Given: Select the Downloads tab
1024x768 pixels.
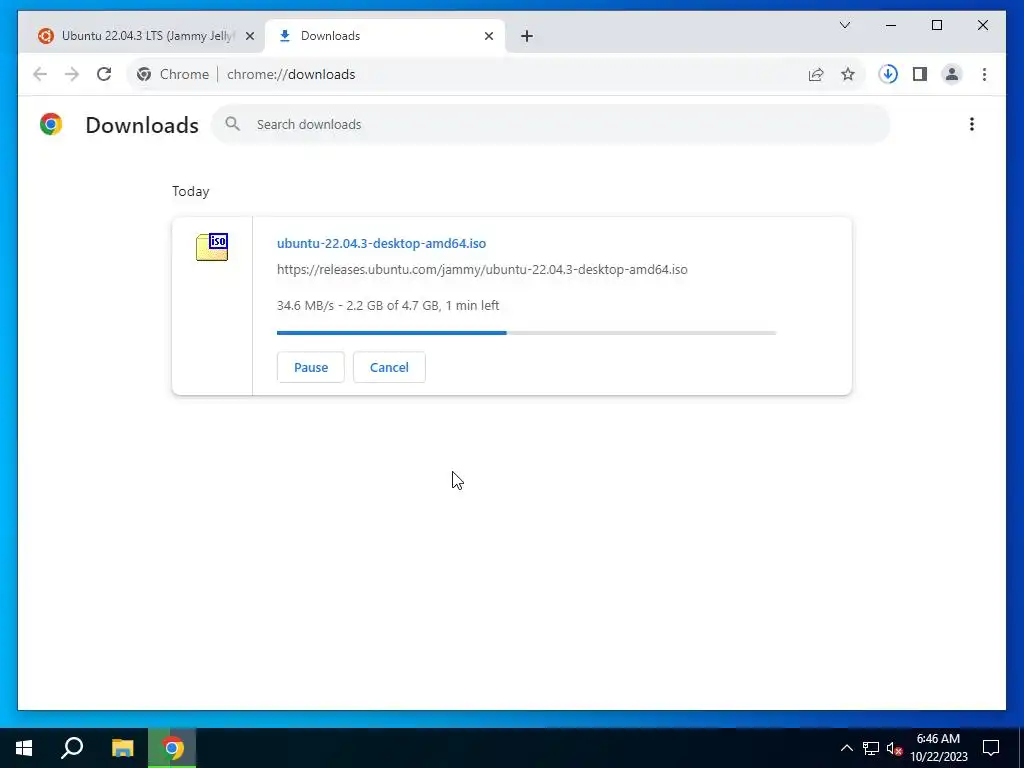Looking at the screenshot, I should 385,36.
